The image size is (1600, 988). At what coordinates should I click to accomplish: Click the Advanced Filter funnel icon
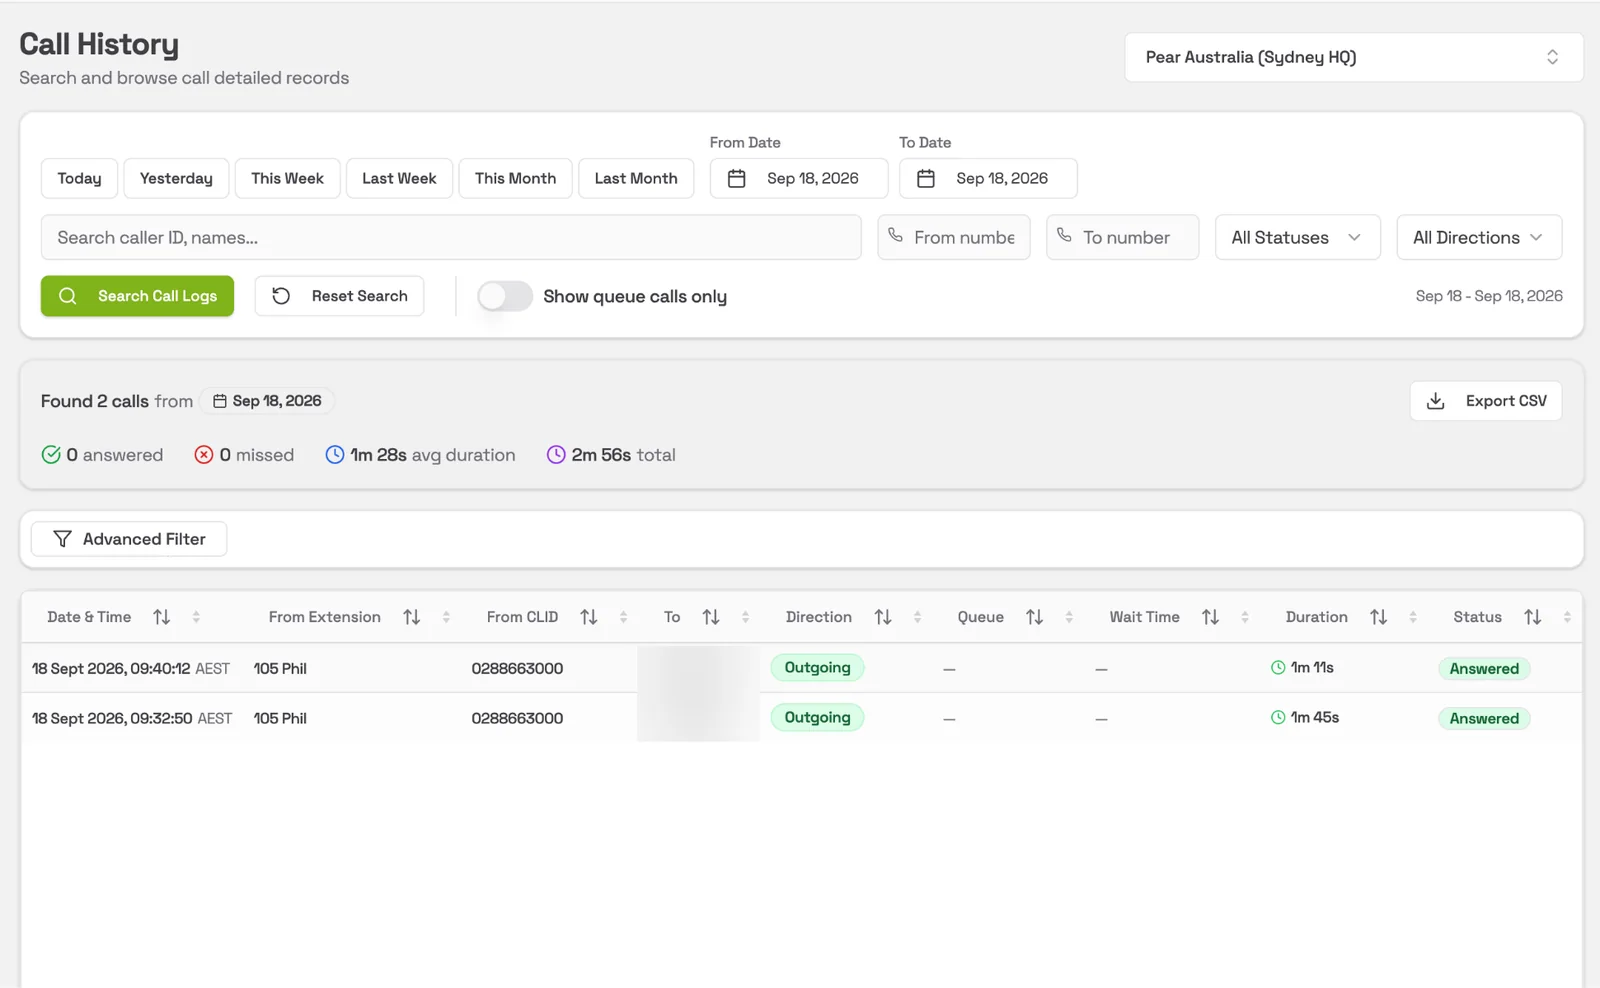coord(62,539)
